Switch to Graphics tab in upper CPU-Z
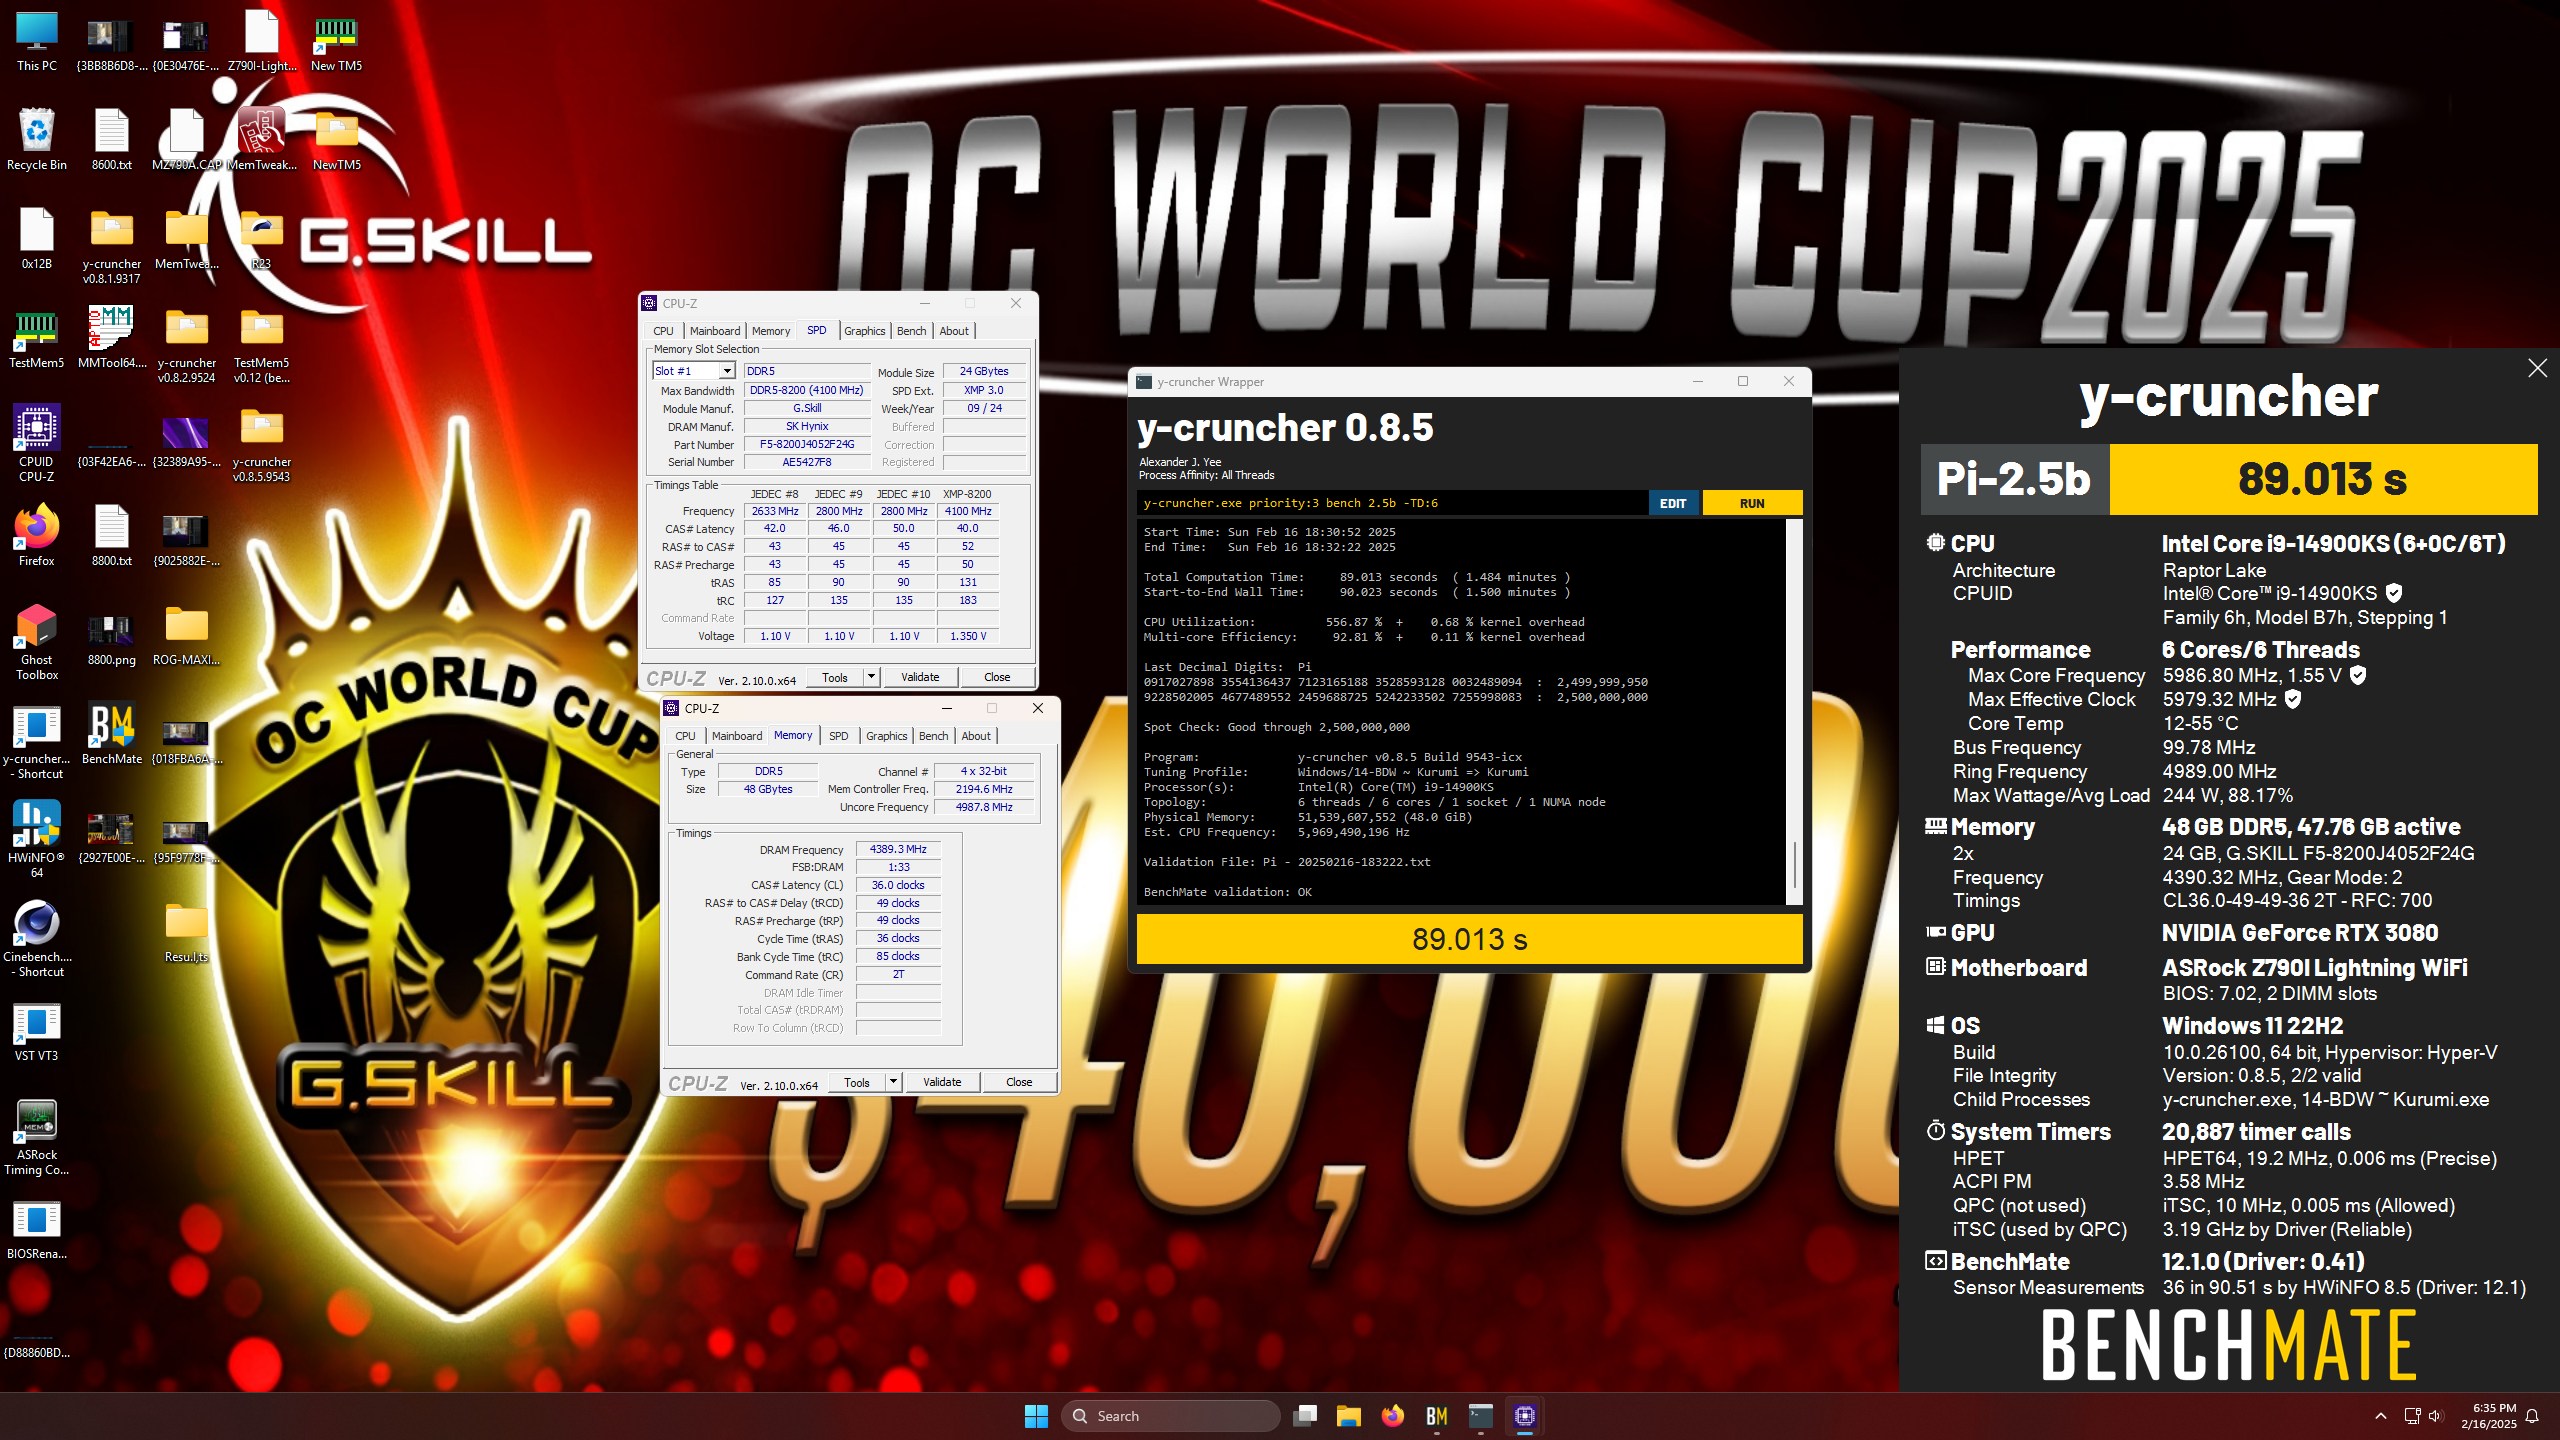 (864, 331)
